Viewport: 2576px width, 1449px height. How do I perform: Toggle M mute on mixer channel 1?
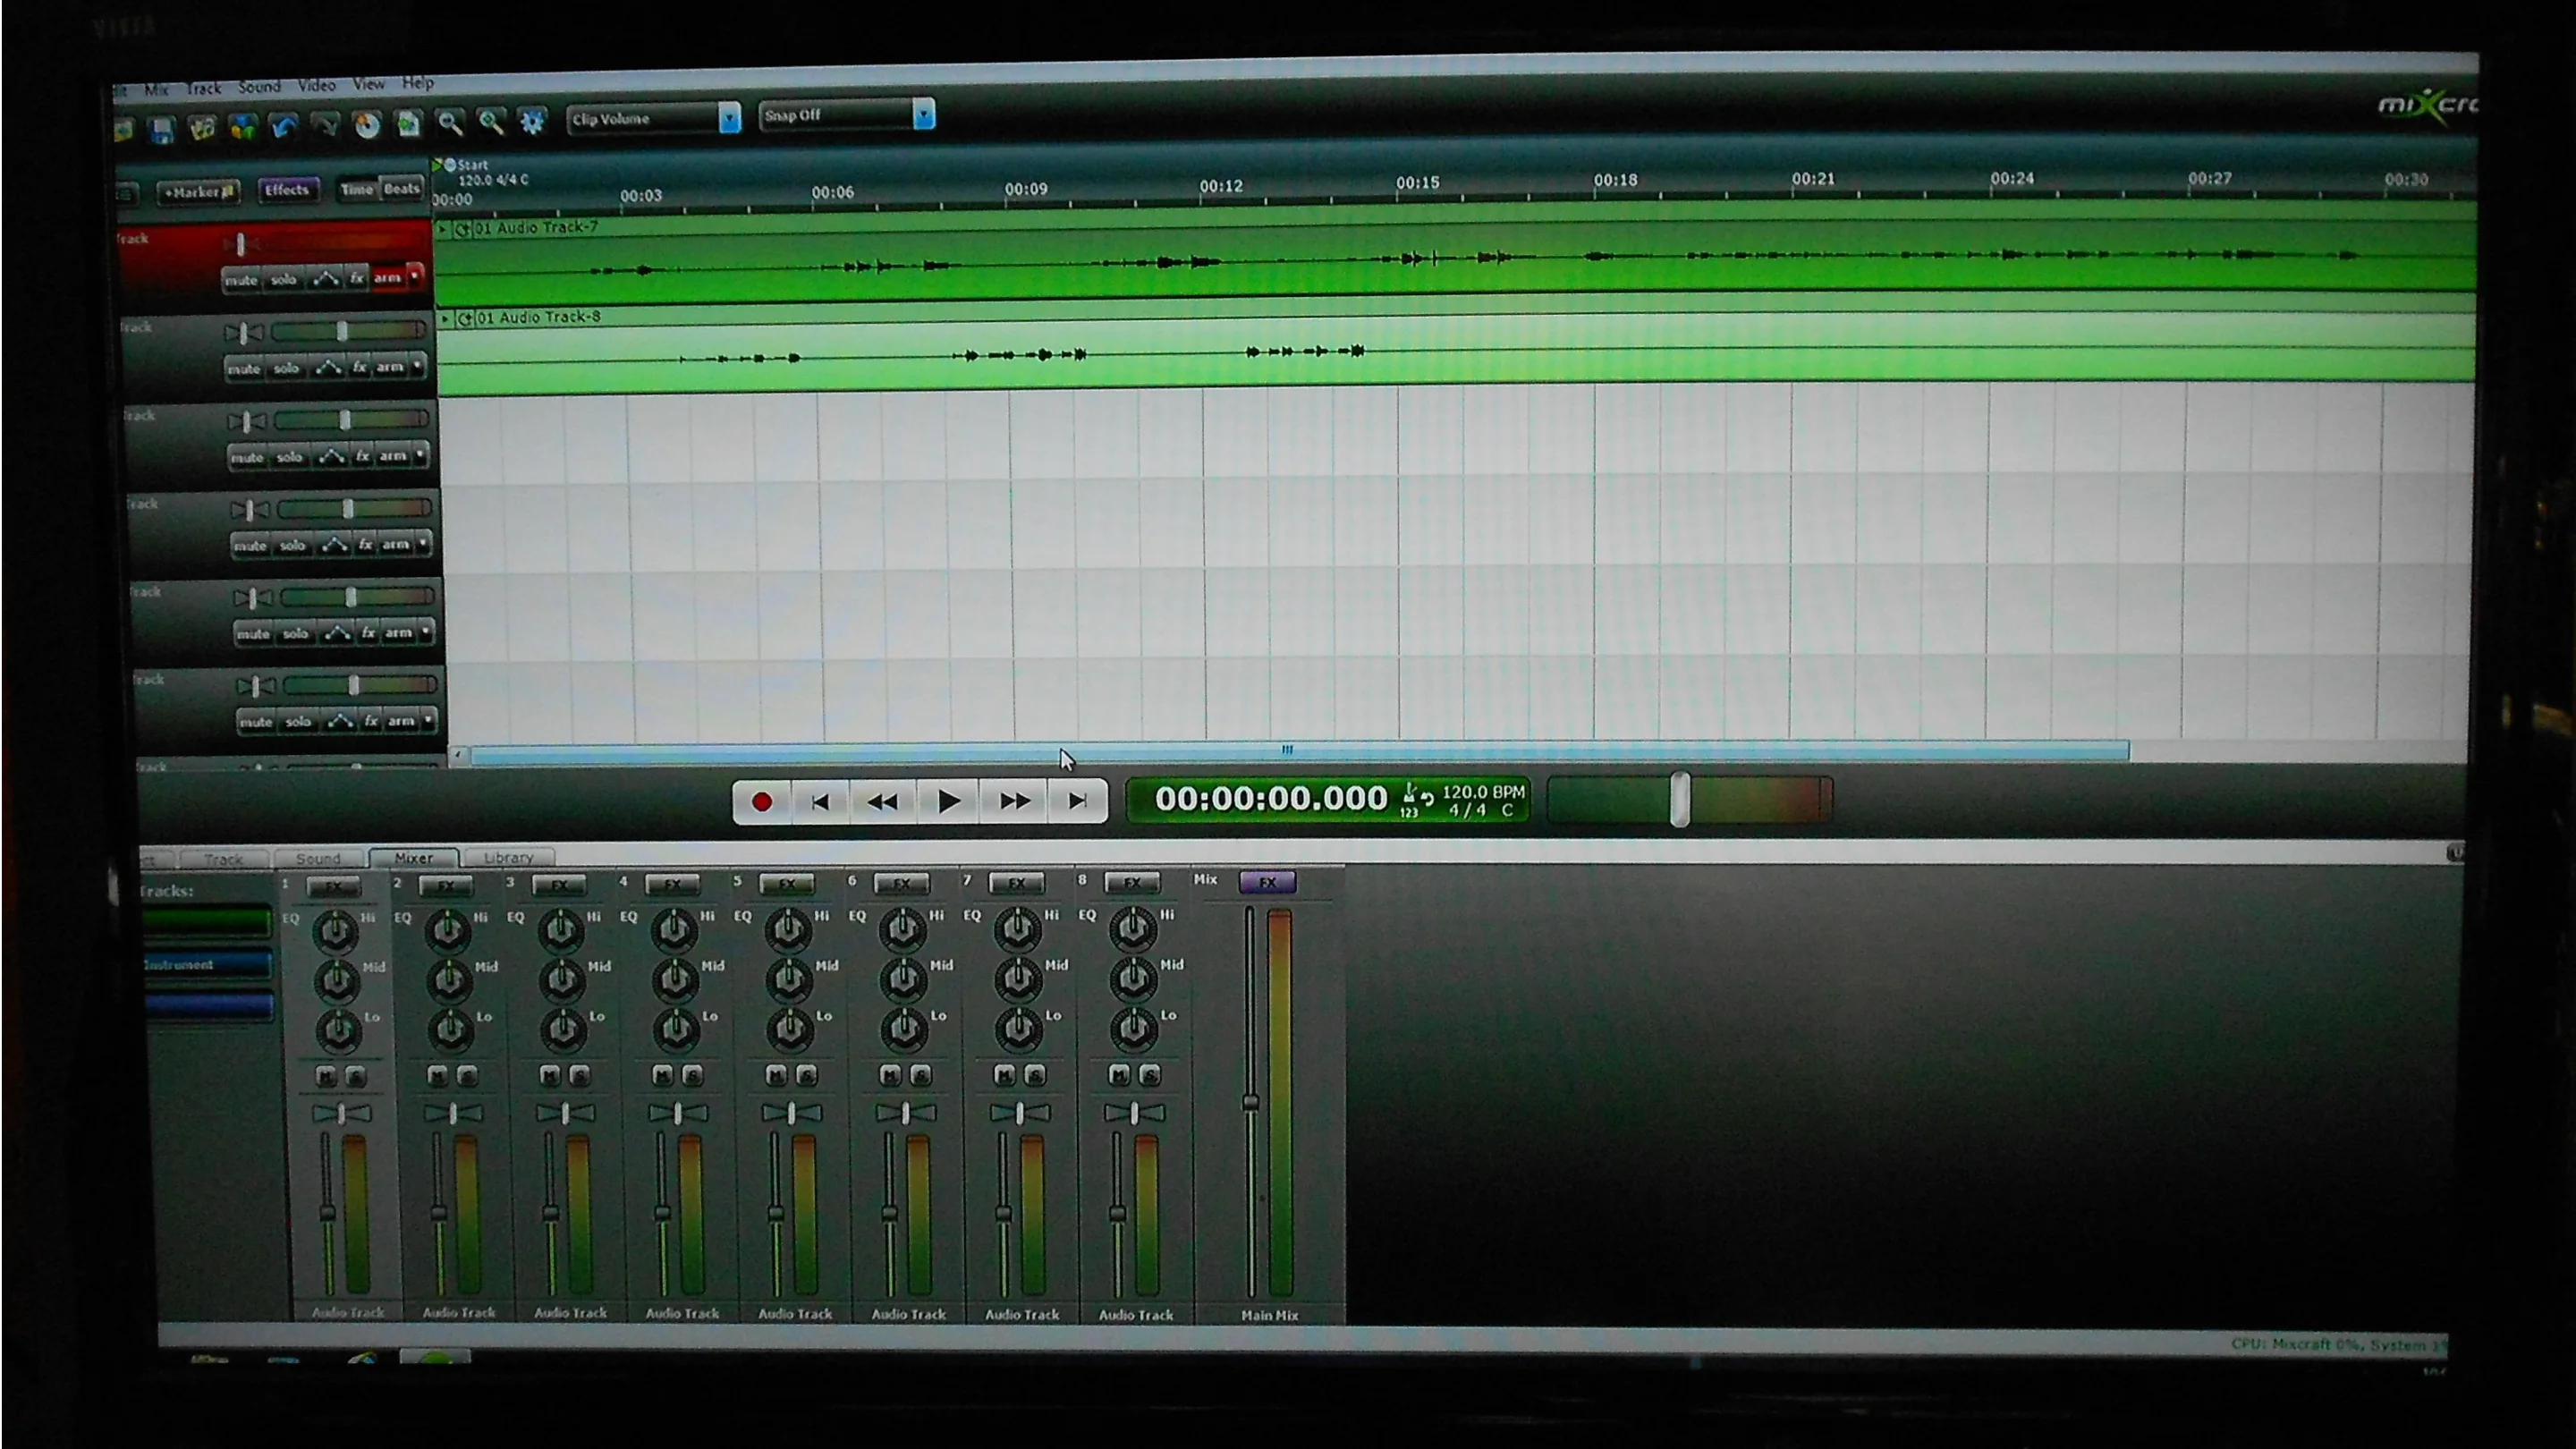click(326, 1076)
